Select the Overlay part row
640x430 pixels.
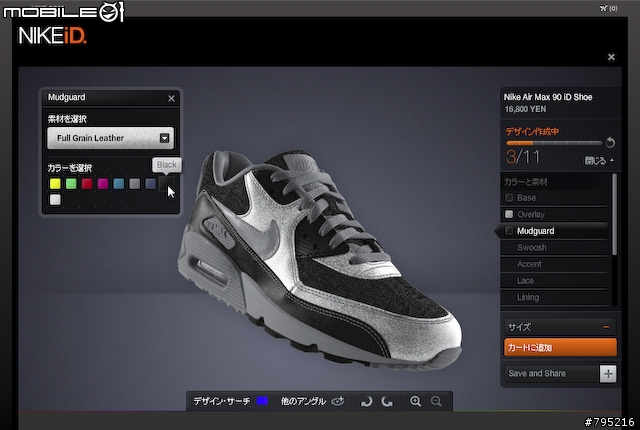(555, 214)
